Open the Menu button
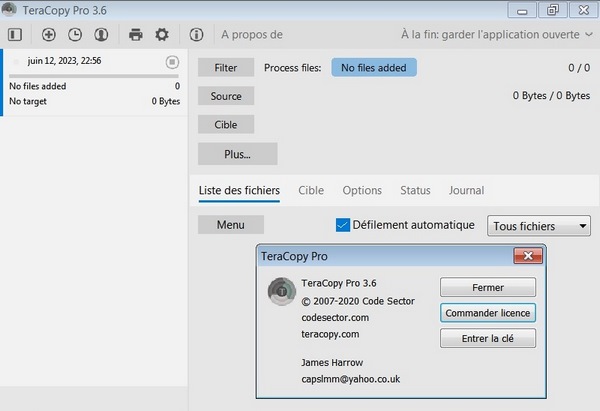This screenshot has height=411, width=600. tap(231, 225)
